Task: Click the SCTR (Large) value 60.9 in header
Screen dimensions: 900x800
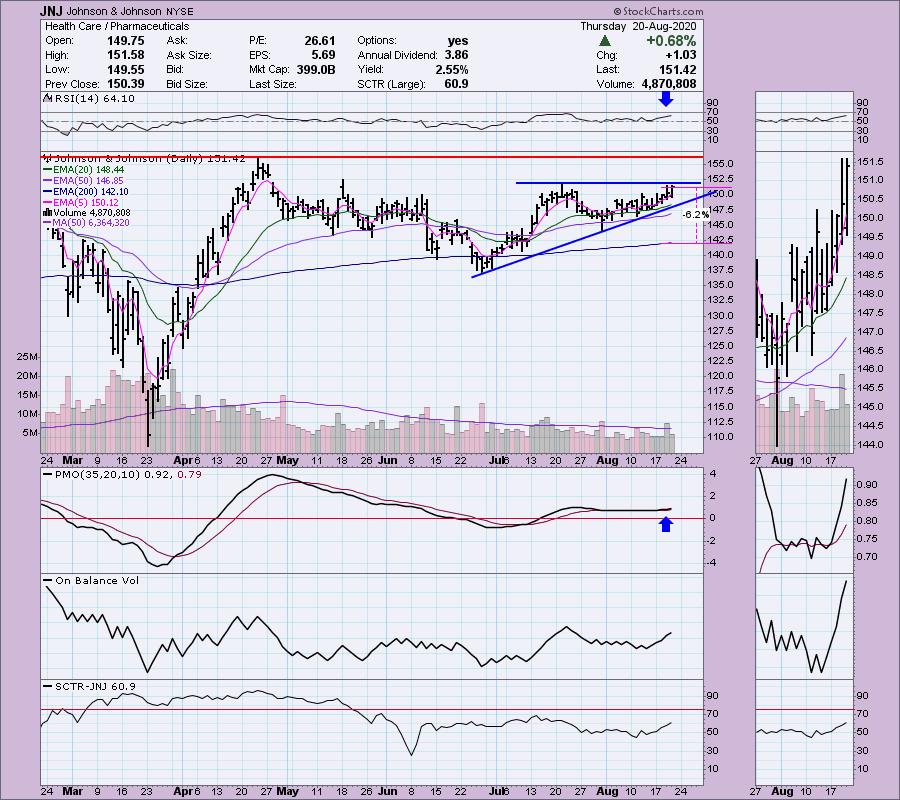Action: point(456,84)
